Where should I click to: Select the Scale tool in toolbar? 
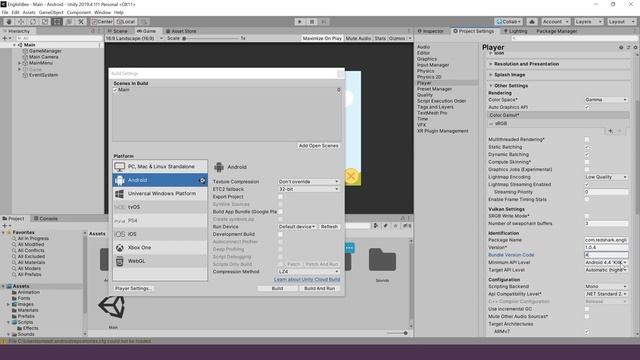point(45,22)
